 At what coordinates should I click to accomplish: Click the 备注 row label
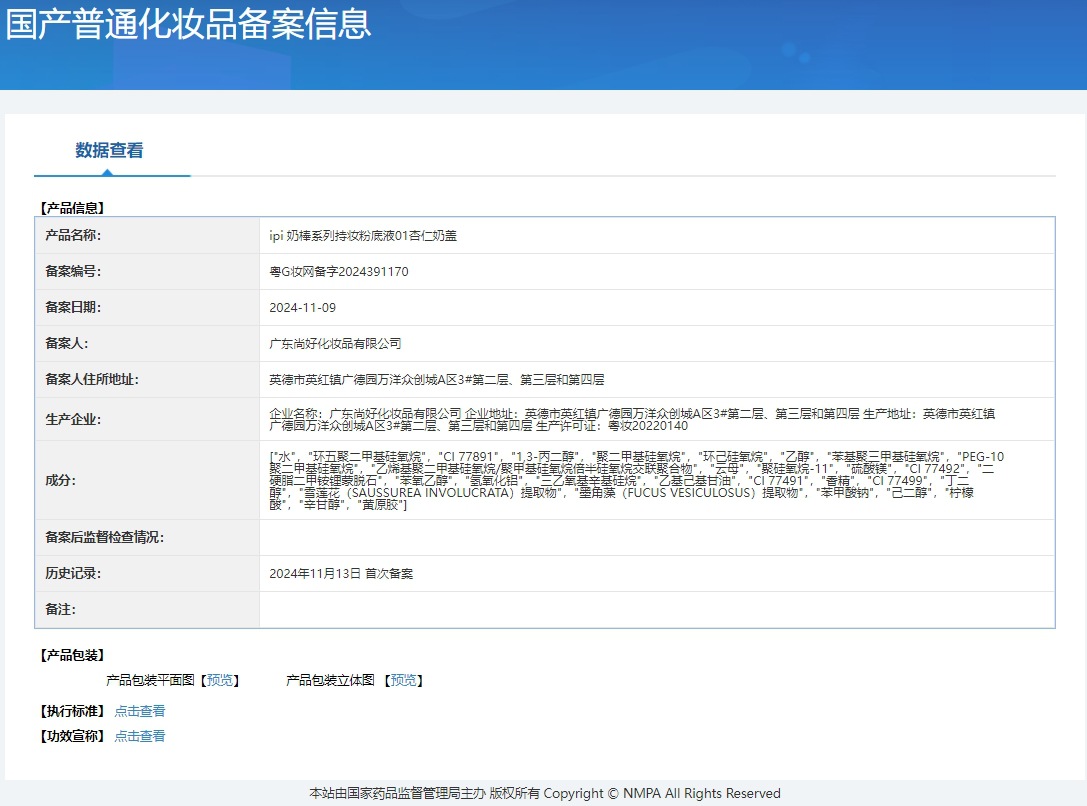pos(60,610)
